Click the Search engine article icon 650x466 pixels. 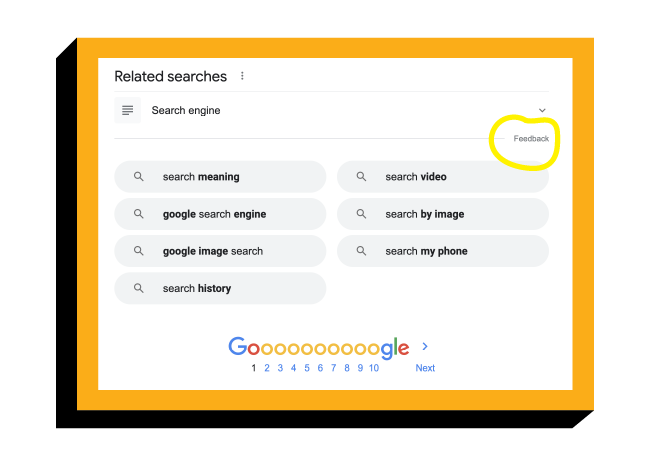(x=127, y=110)
